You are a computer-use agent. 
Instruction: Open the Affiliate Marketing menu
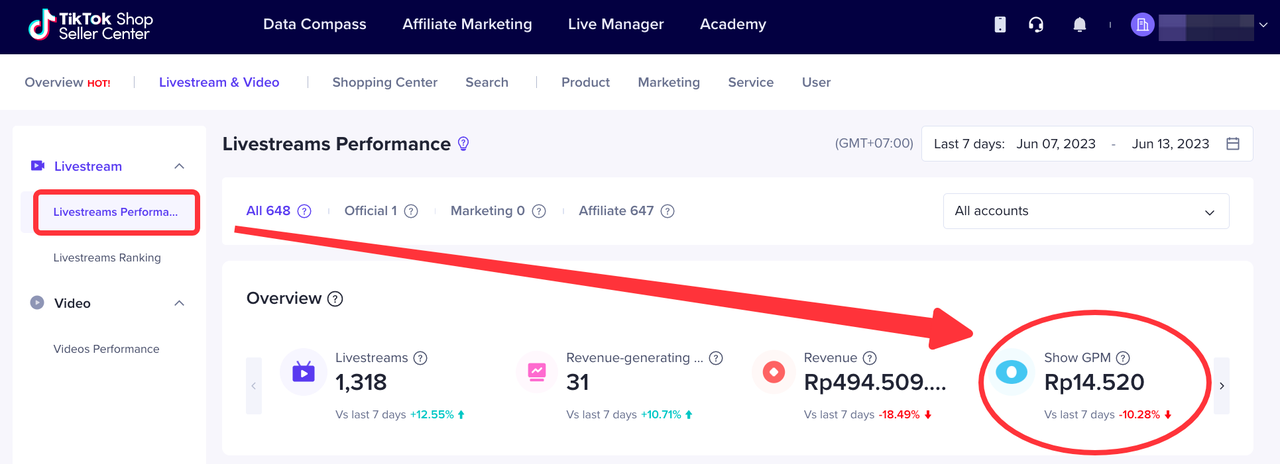467,24
